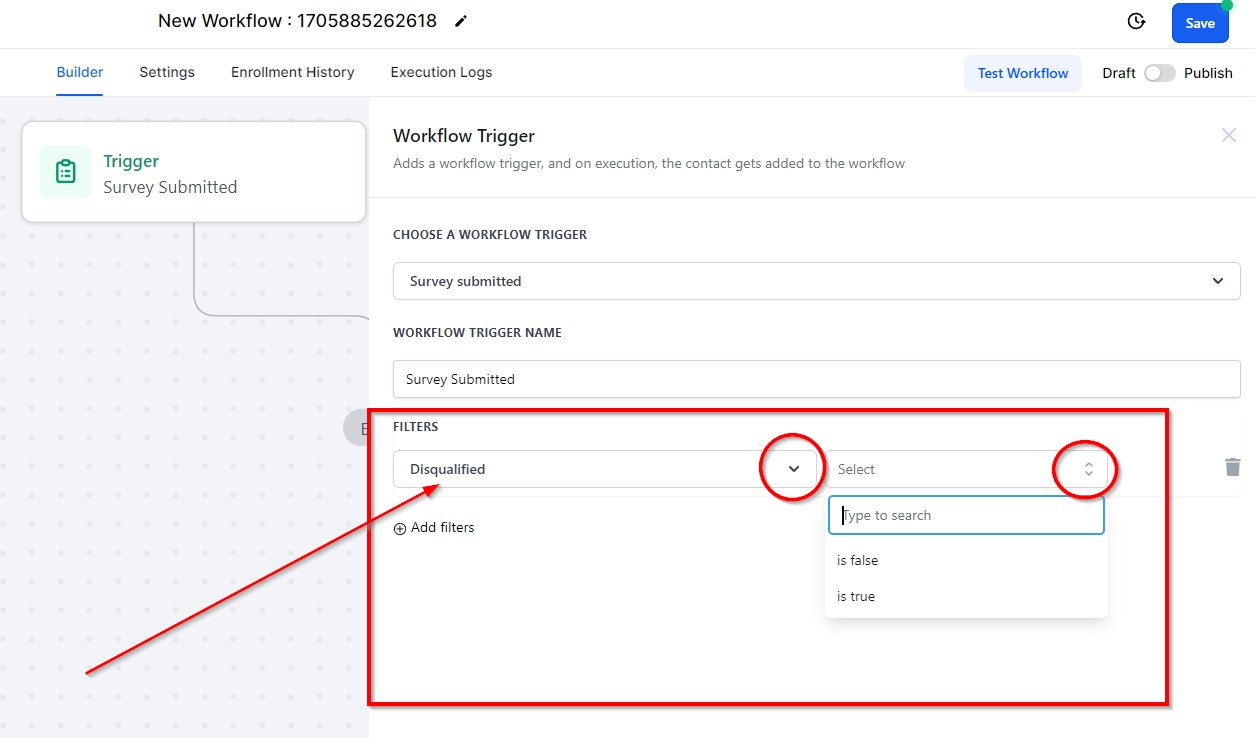
Task: Select the Builder tab
Action: 80,72
